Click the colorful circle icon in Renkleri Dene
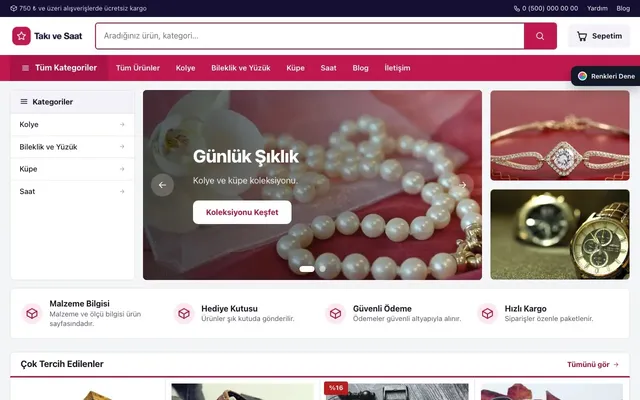The width and height of the screenshot is (640, 400). [582, 76]
